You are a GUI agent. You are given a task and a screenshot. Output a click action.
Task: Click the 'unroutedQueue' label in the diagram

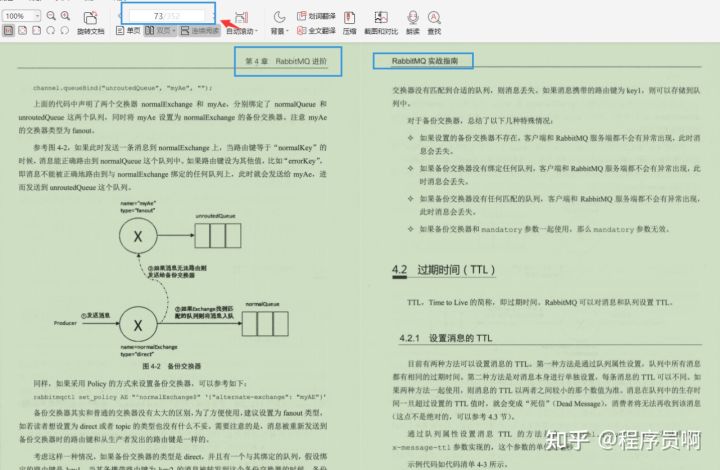pos(215,216)
